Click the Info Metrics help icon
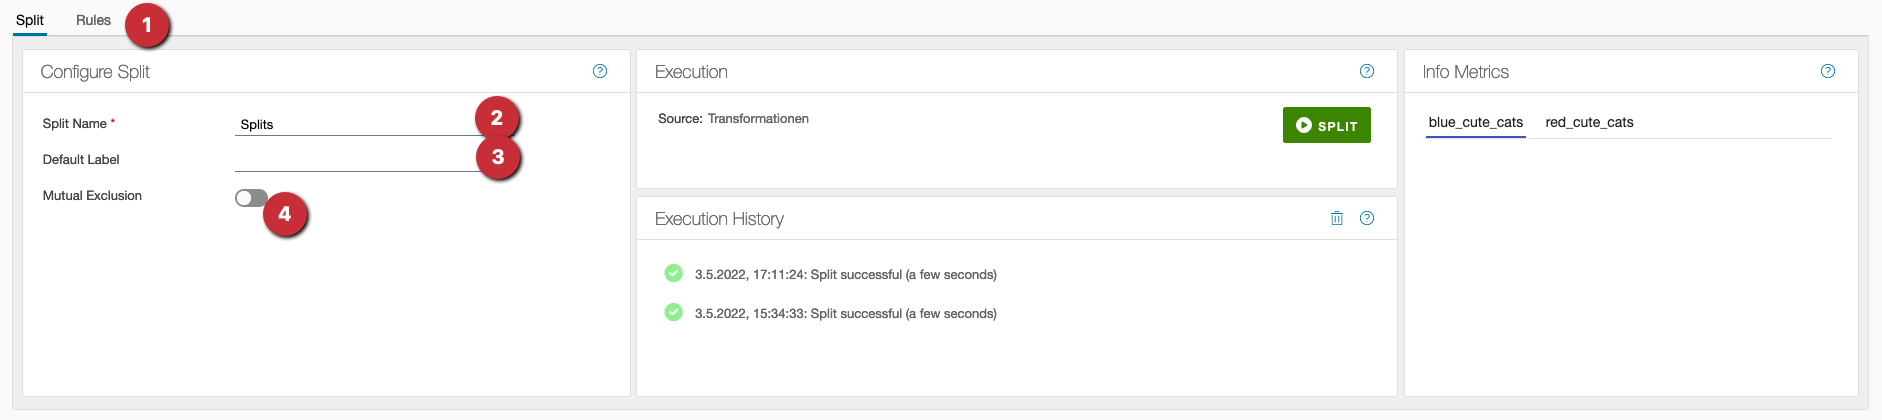Viewport: 1882px width, 420px height. [x=1828, y=71]
